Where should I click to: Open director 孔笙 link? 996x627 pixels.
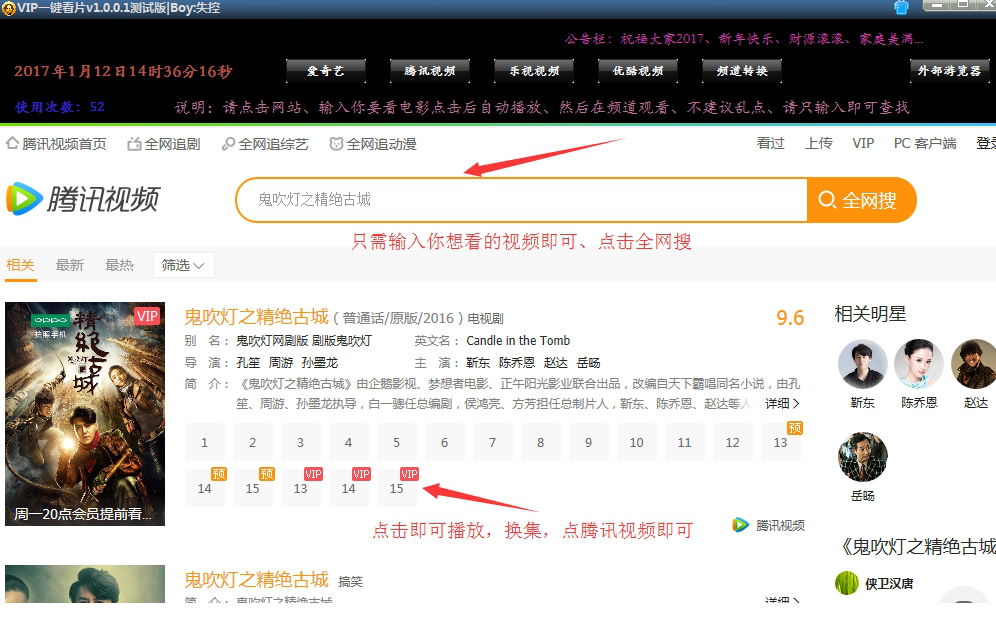pos(248,363)
